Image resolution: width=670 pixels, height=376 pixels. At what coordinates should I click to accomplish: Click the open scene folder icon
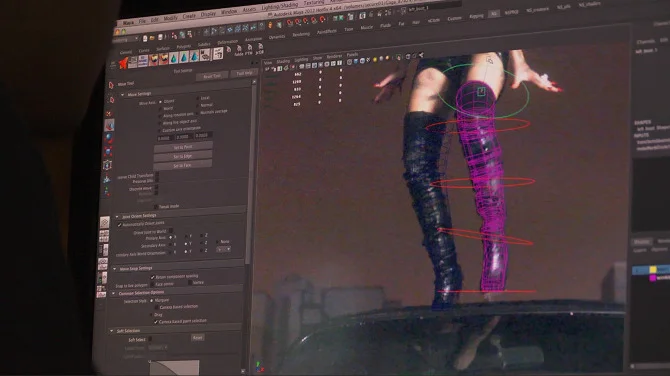point(152,38)
